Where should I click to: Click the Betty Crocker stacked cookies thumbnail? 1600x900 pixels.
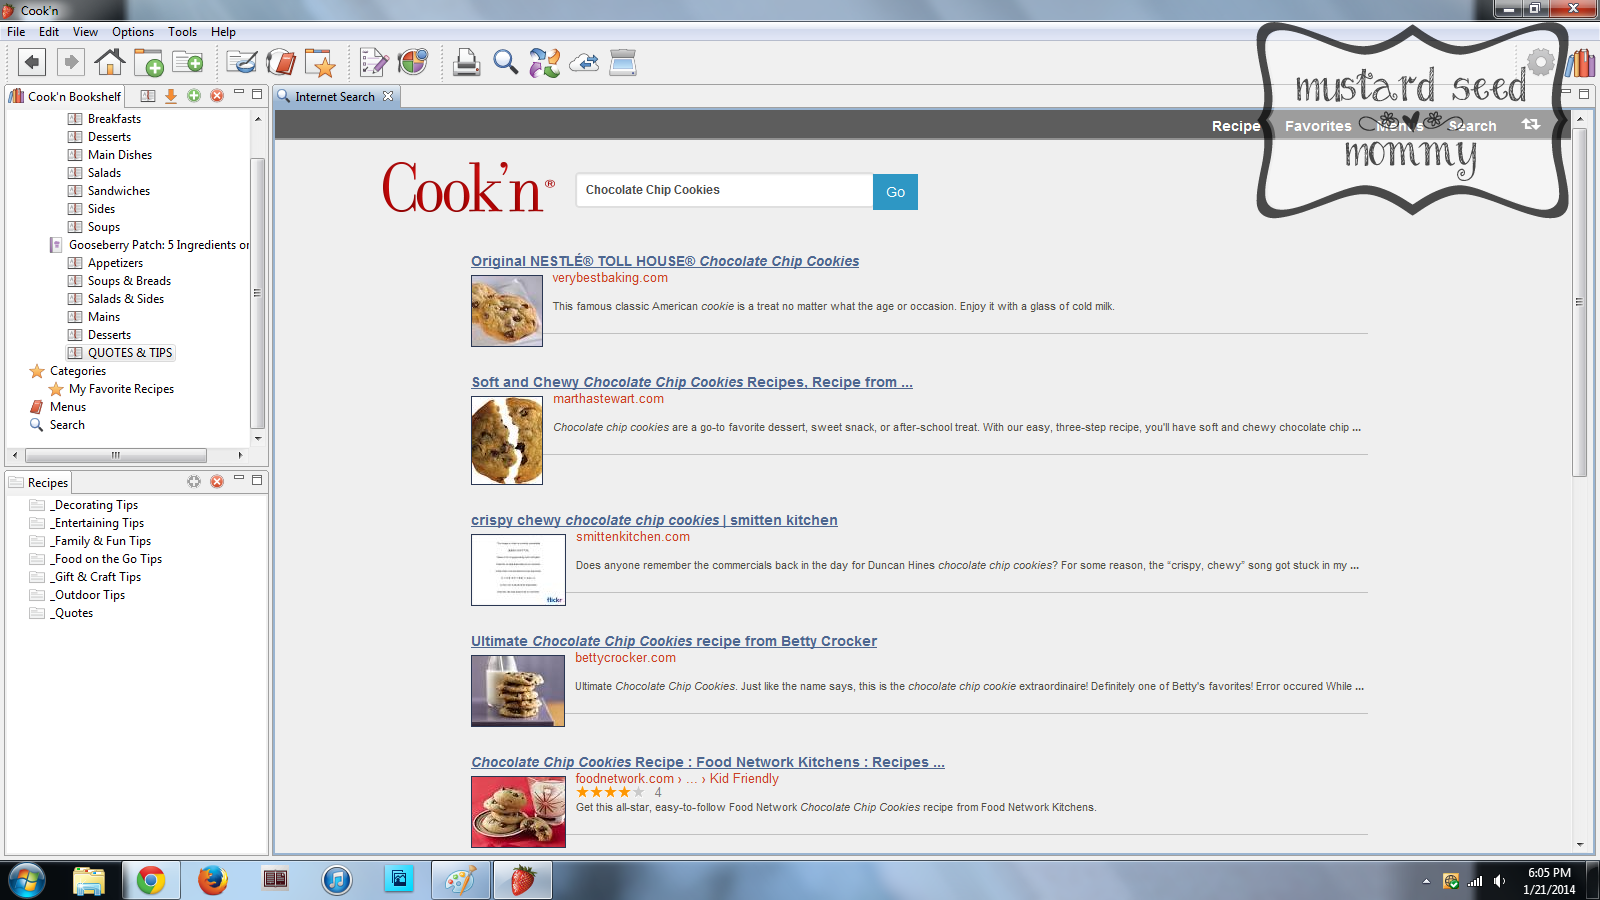click(518, 691)
